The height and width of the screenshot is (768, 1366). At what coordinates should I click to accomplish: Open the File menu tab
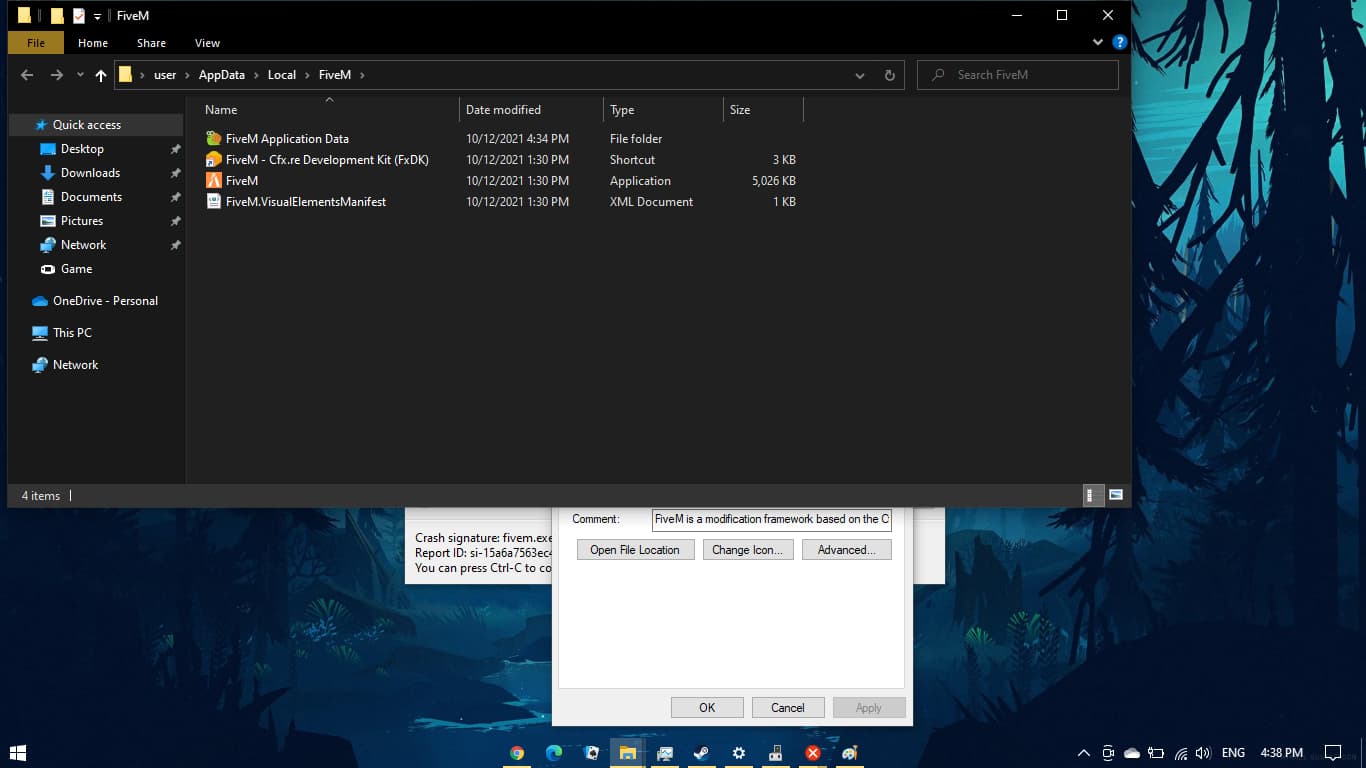tap(36, 43)
